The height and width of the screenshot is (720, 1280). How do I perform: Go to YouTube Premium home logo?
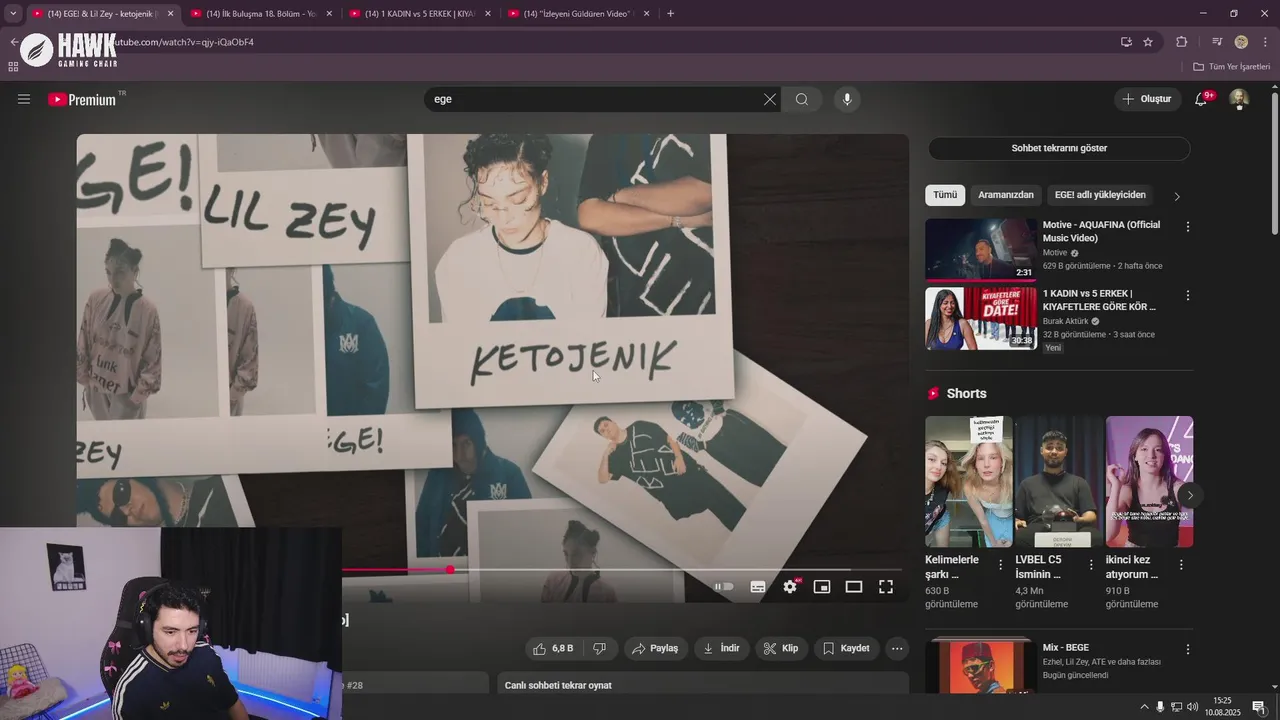pyautogui.click(x=82, y=99)
